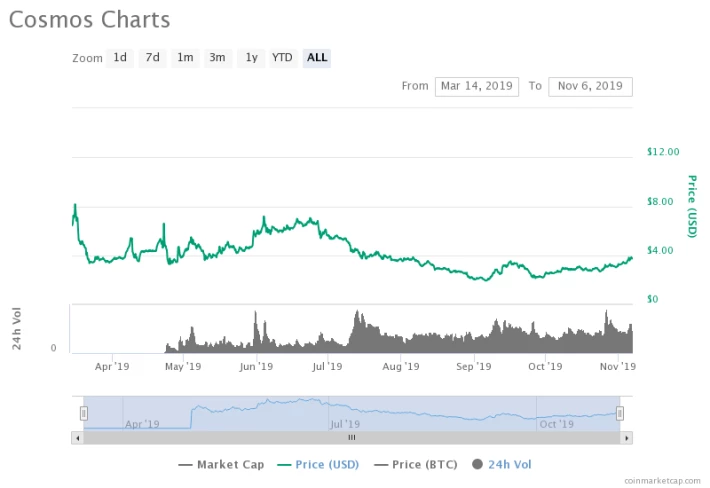Click the Zoom label

tap(87, 58)
